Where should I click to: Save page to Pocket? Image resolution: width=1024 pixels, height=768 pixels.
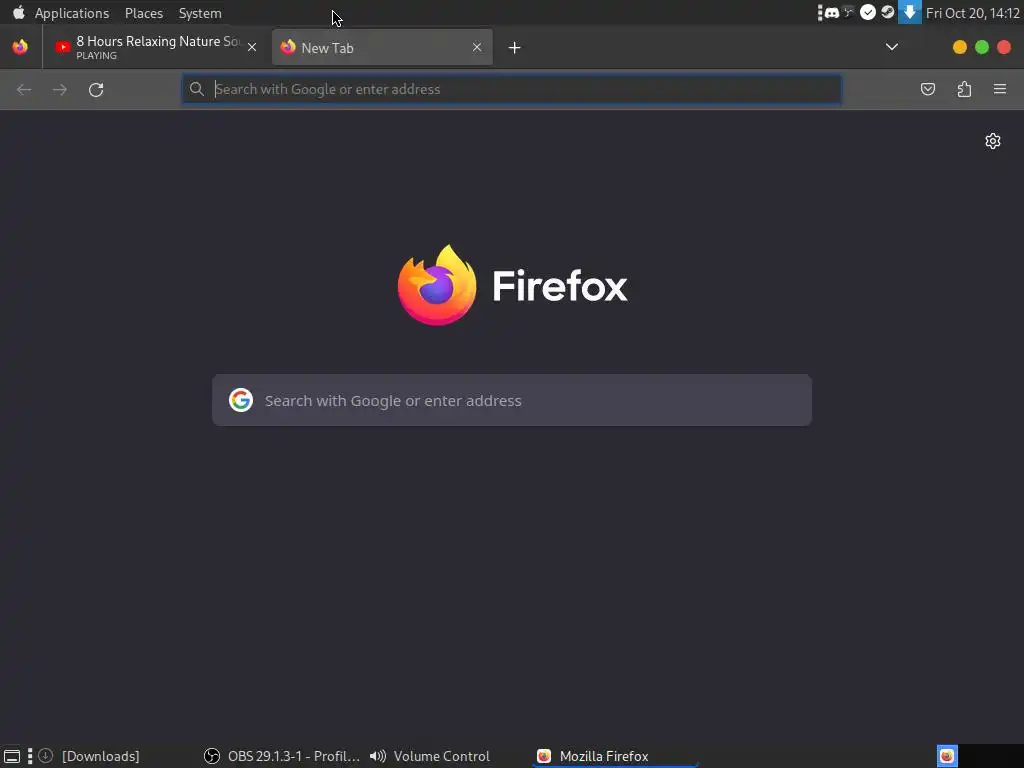(927, 89)
